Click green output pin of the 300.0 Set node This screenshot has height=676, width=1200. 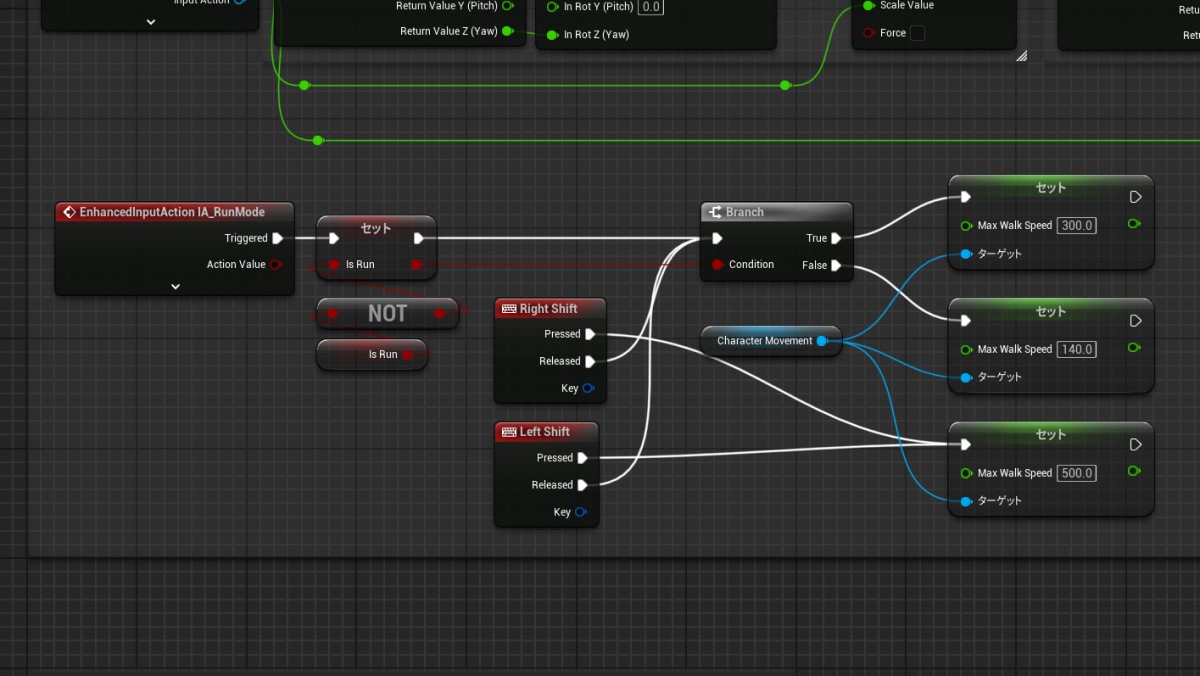click(x=1133, y=224)
